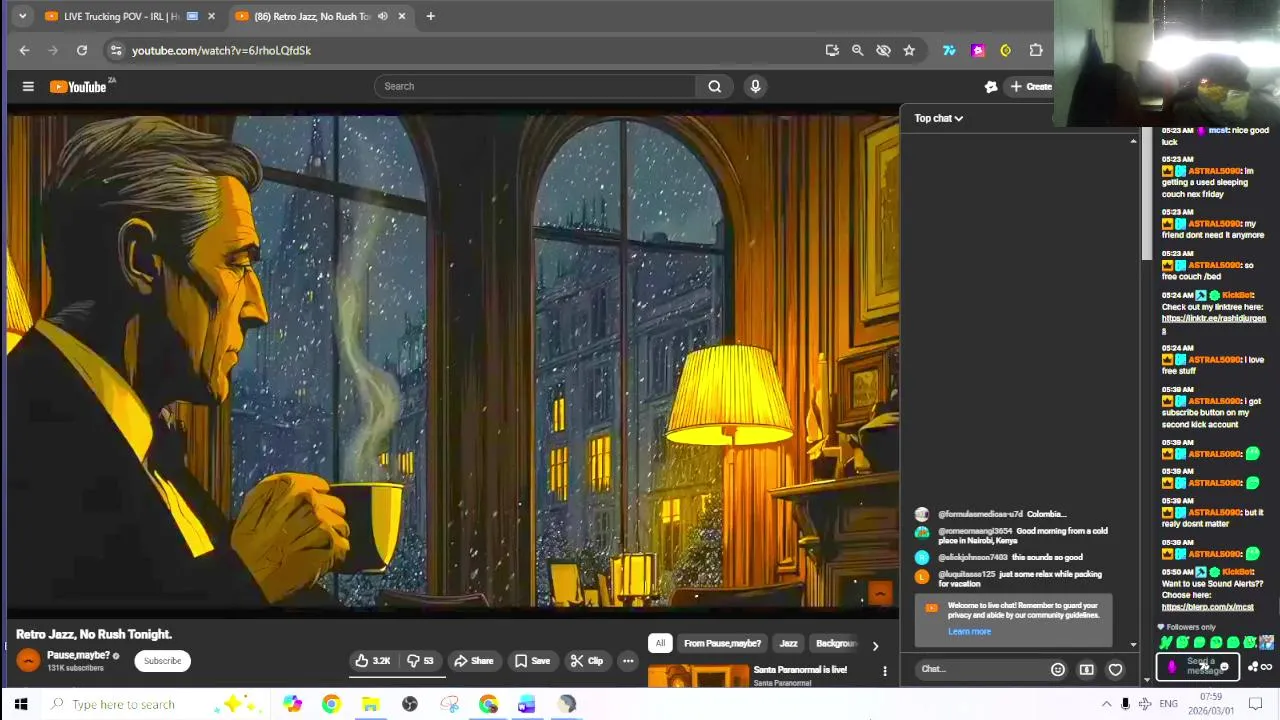Switch to LIVE Trucking POV tab
Screen dimensions: 1280x720
coord(118,16)
